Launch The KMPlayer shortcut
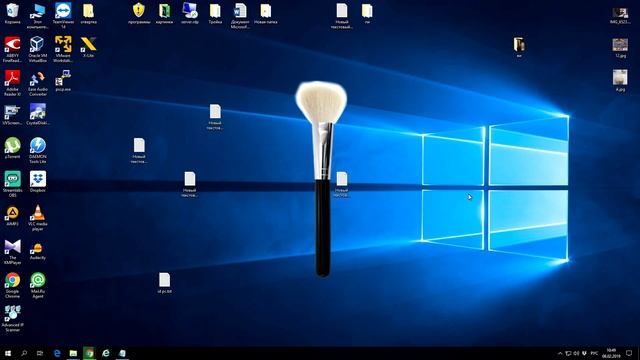640x360 pixels. click(12, 252)
